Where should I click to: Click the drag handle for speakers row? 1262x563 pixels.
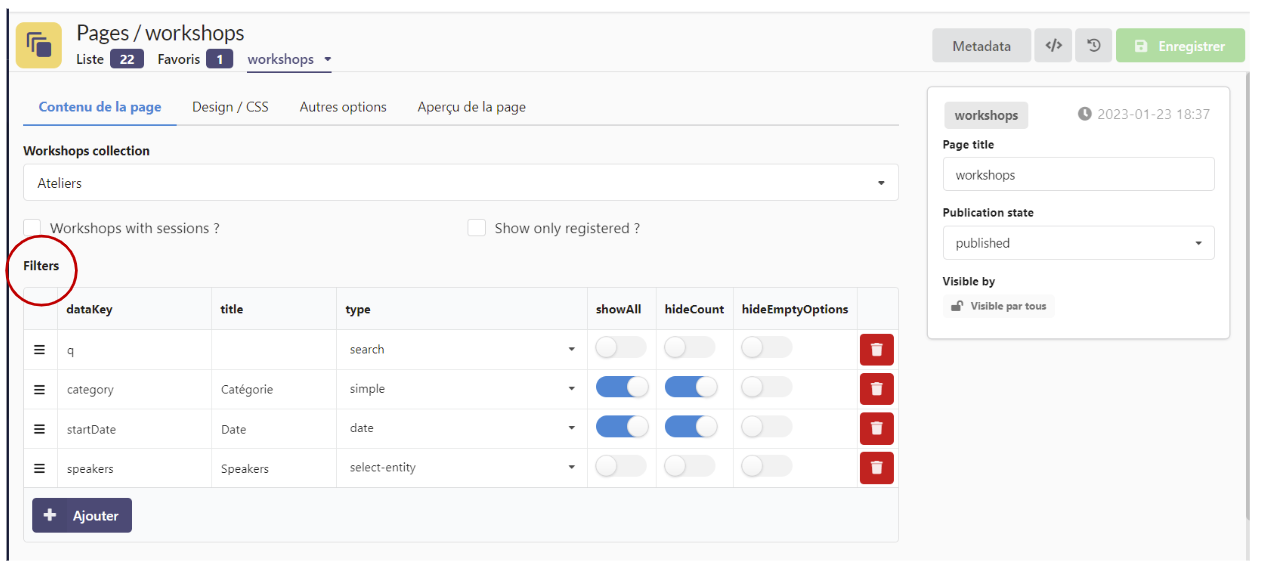point(40,468)
